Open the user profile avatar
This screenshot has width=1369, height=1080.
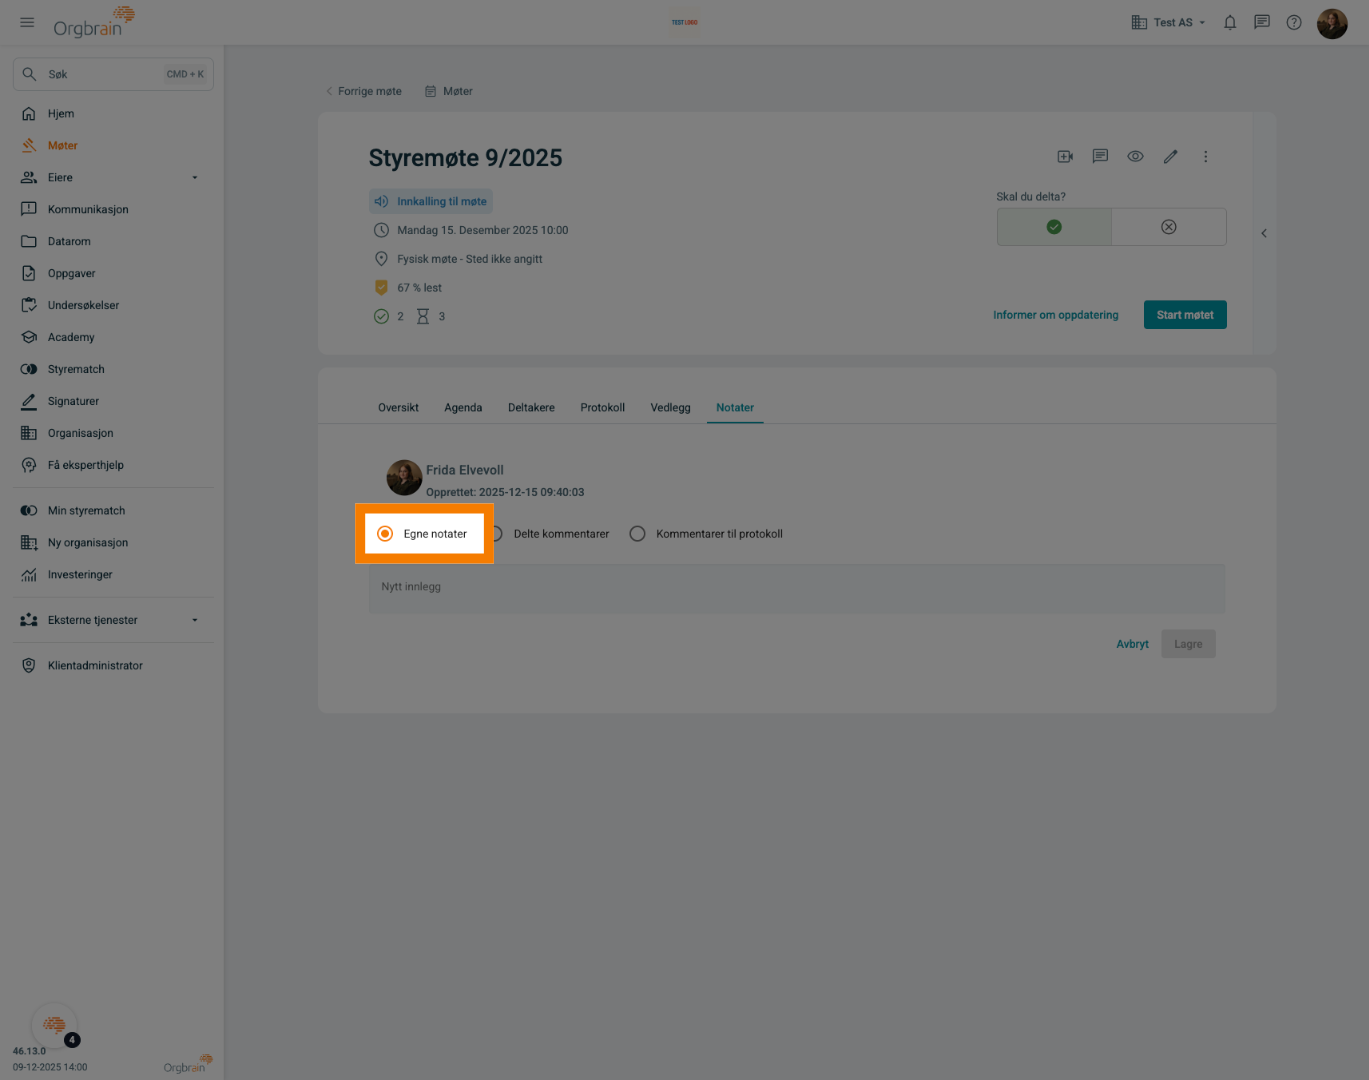click(x=1332, y=23)
